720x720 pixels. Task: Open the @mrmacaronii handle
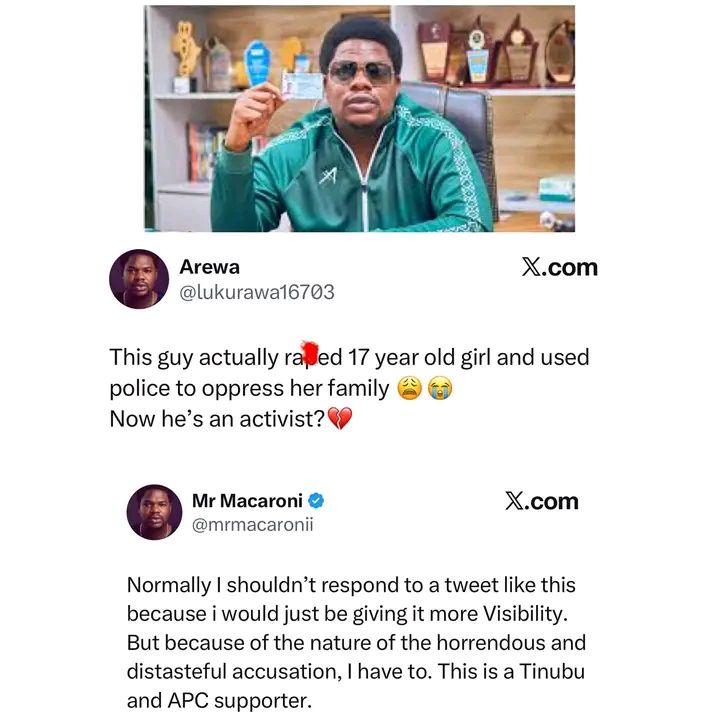[x=252, y=525]
